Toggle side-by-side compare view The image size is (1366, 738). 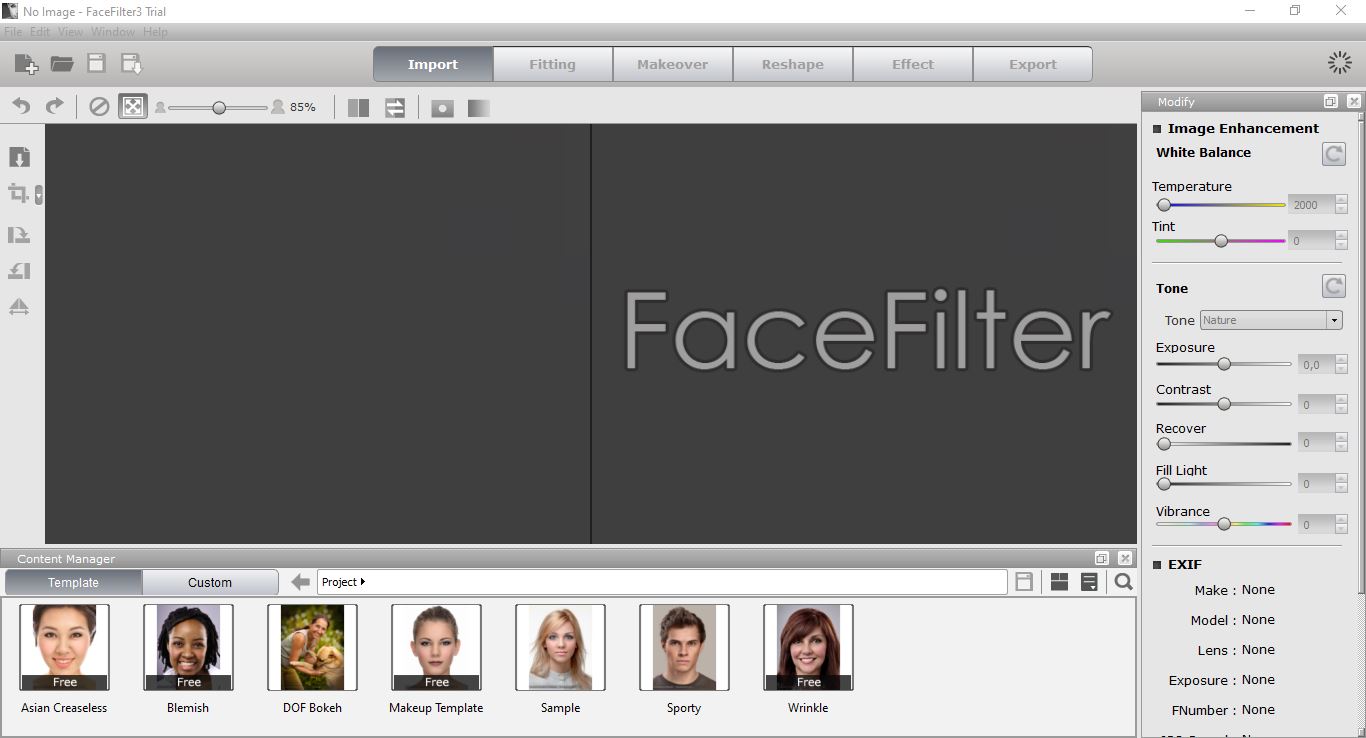click(358, 107)
